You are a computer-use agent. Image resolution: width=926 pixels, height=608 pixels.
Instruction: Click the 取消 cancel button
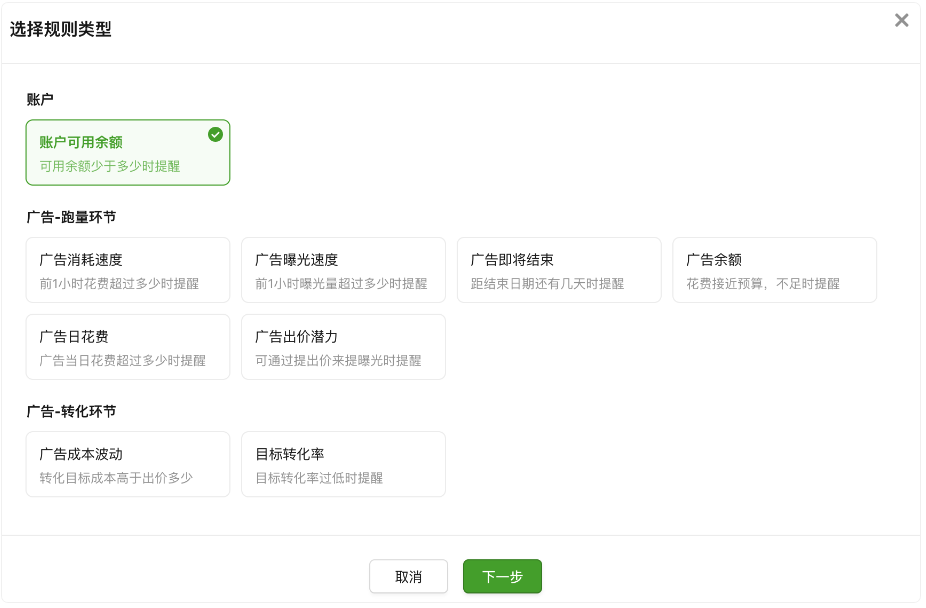408,576
